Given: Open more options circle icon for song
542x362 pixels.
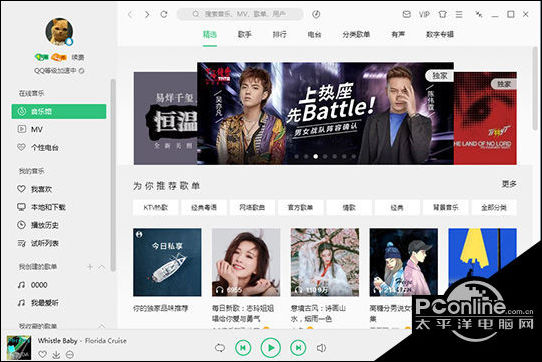Looking at the screenshot, I should point(70,354).
